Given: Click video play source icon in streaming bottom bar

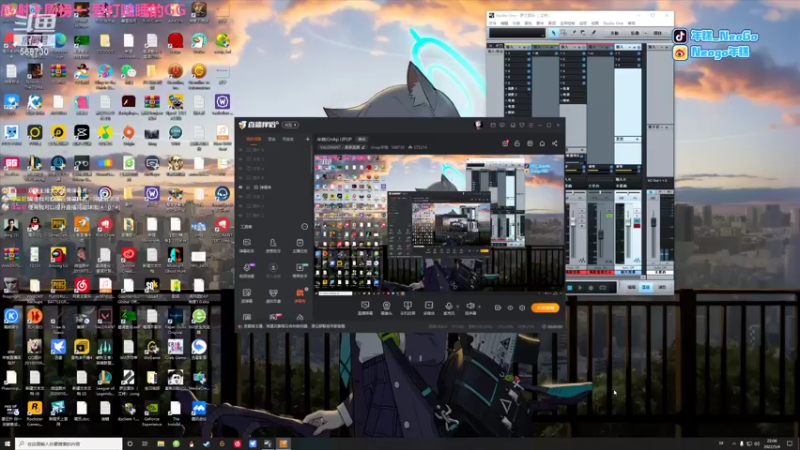Looking at the screenshot, I should pyautogui.click(x=429, y=306).
